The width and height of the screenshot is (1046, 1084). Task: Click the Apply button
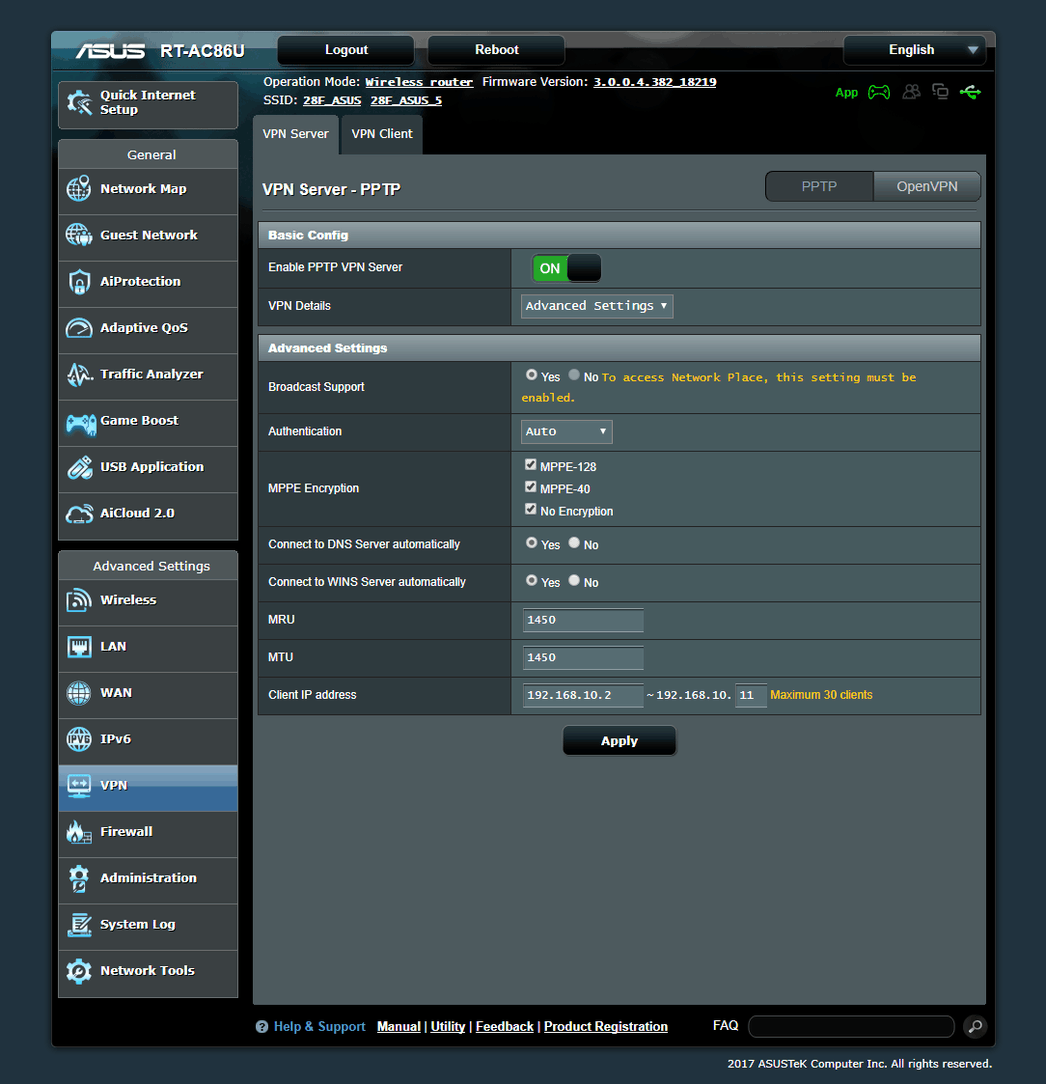tap(619, 741)
